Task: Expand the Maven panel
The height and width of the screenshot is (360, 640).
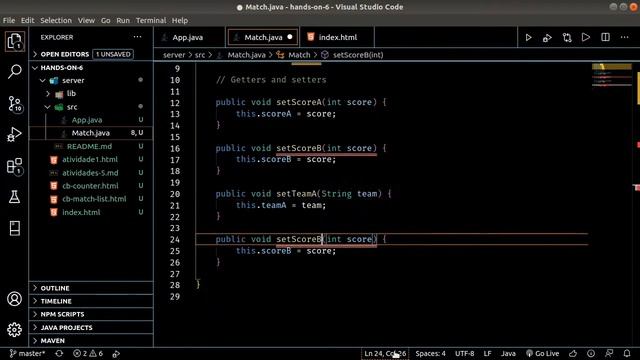Action: (91, 340)
